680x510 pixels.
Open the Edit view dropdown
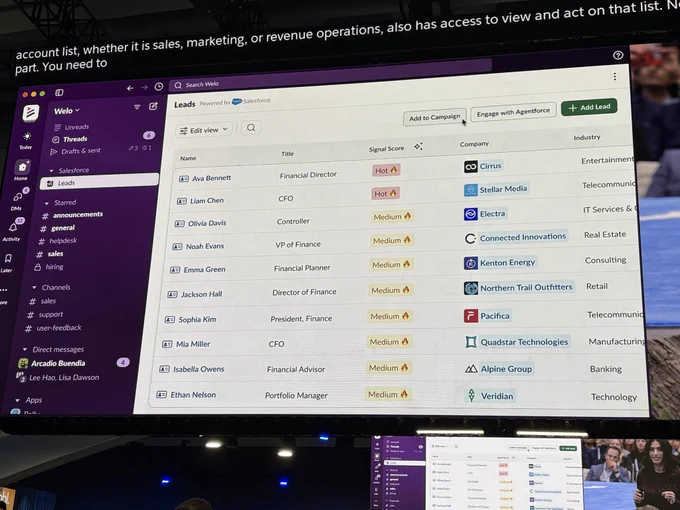[x=204, y=130]
